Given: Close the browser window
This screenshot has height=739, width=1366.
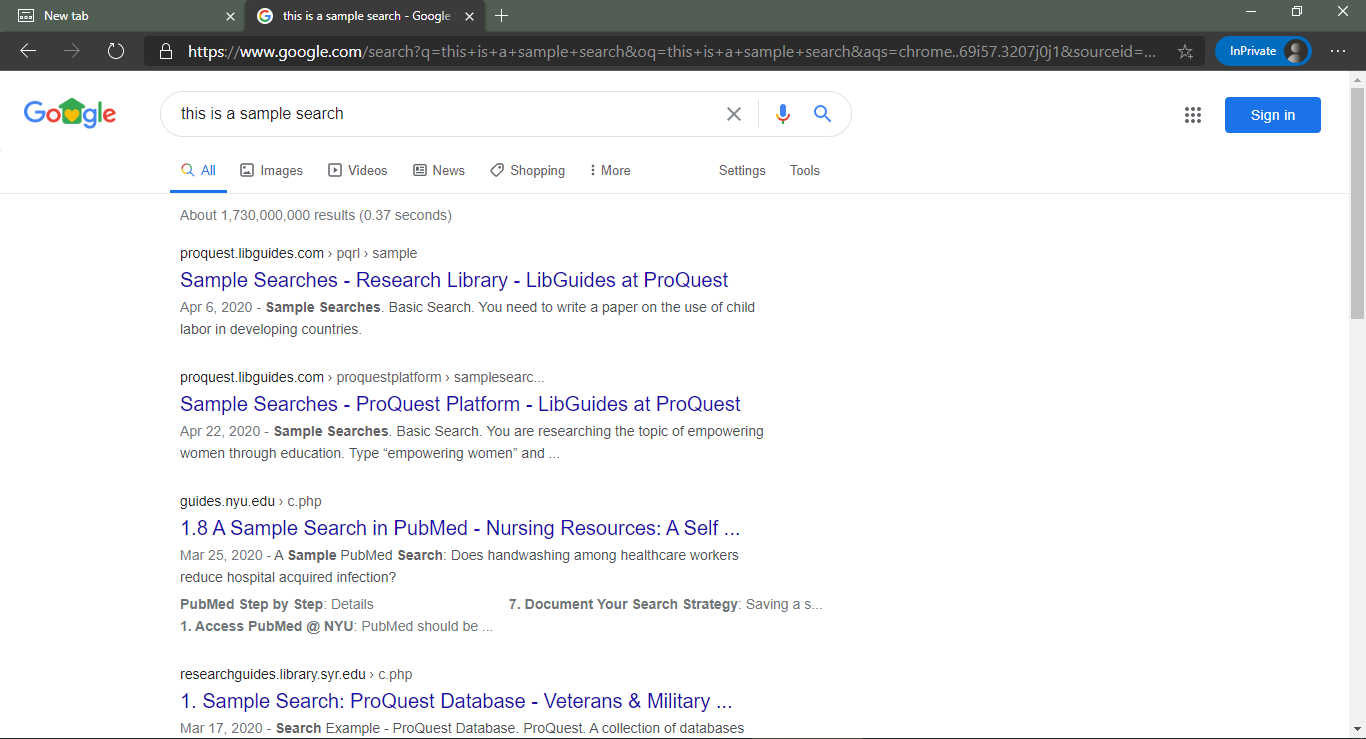Looking at the screenshot, I should point(1343,11).
